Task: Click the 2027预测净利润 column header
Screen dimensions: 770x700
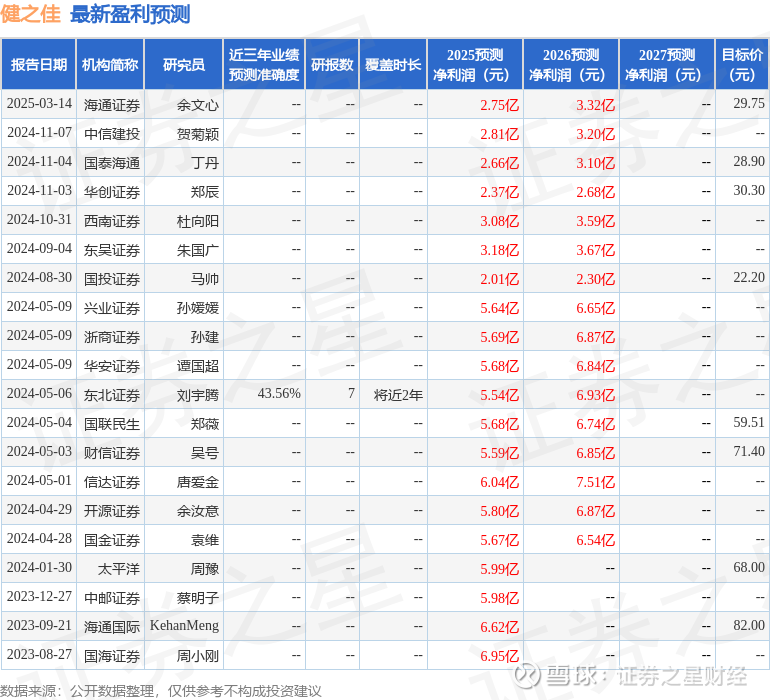Action: 666,64
